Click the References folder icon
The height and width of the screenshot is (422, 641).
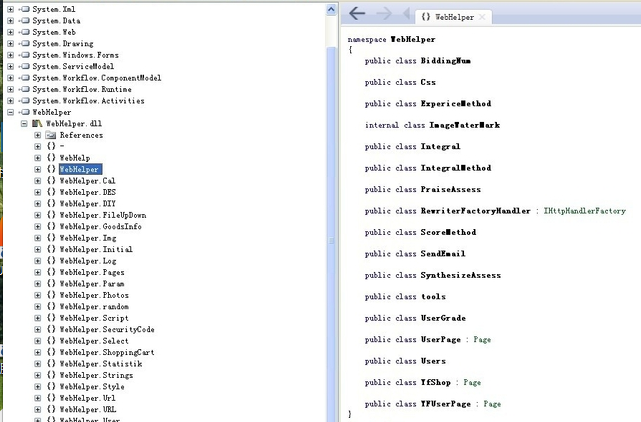(50, 135)
